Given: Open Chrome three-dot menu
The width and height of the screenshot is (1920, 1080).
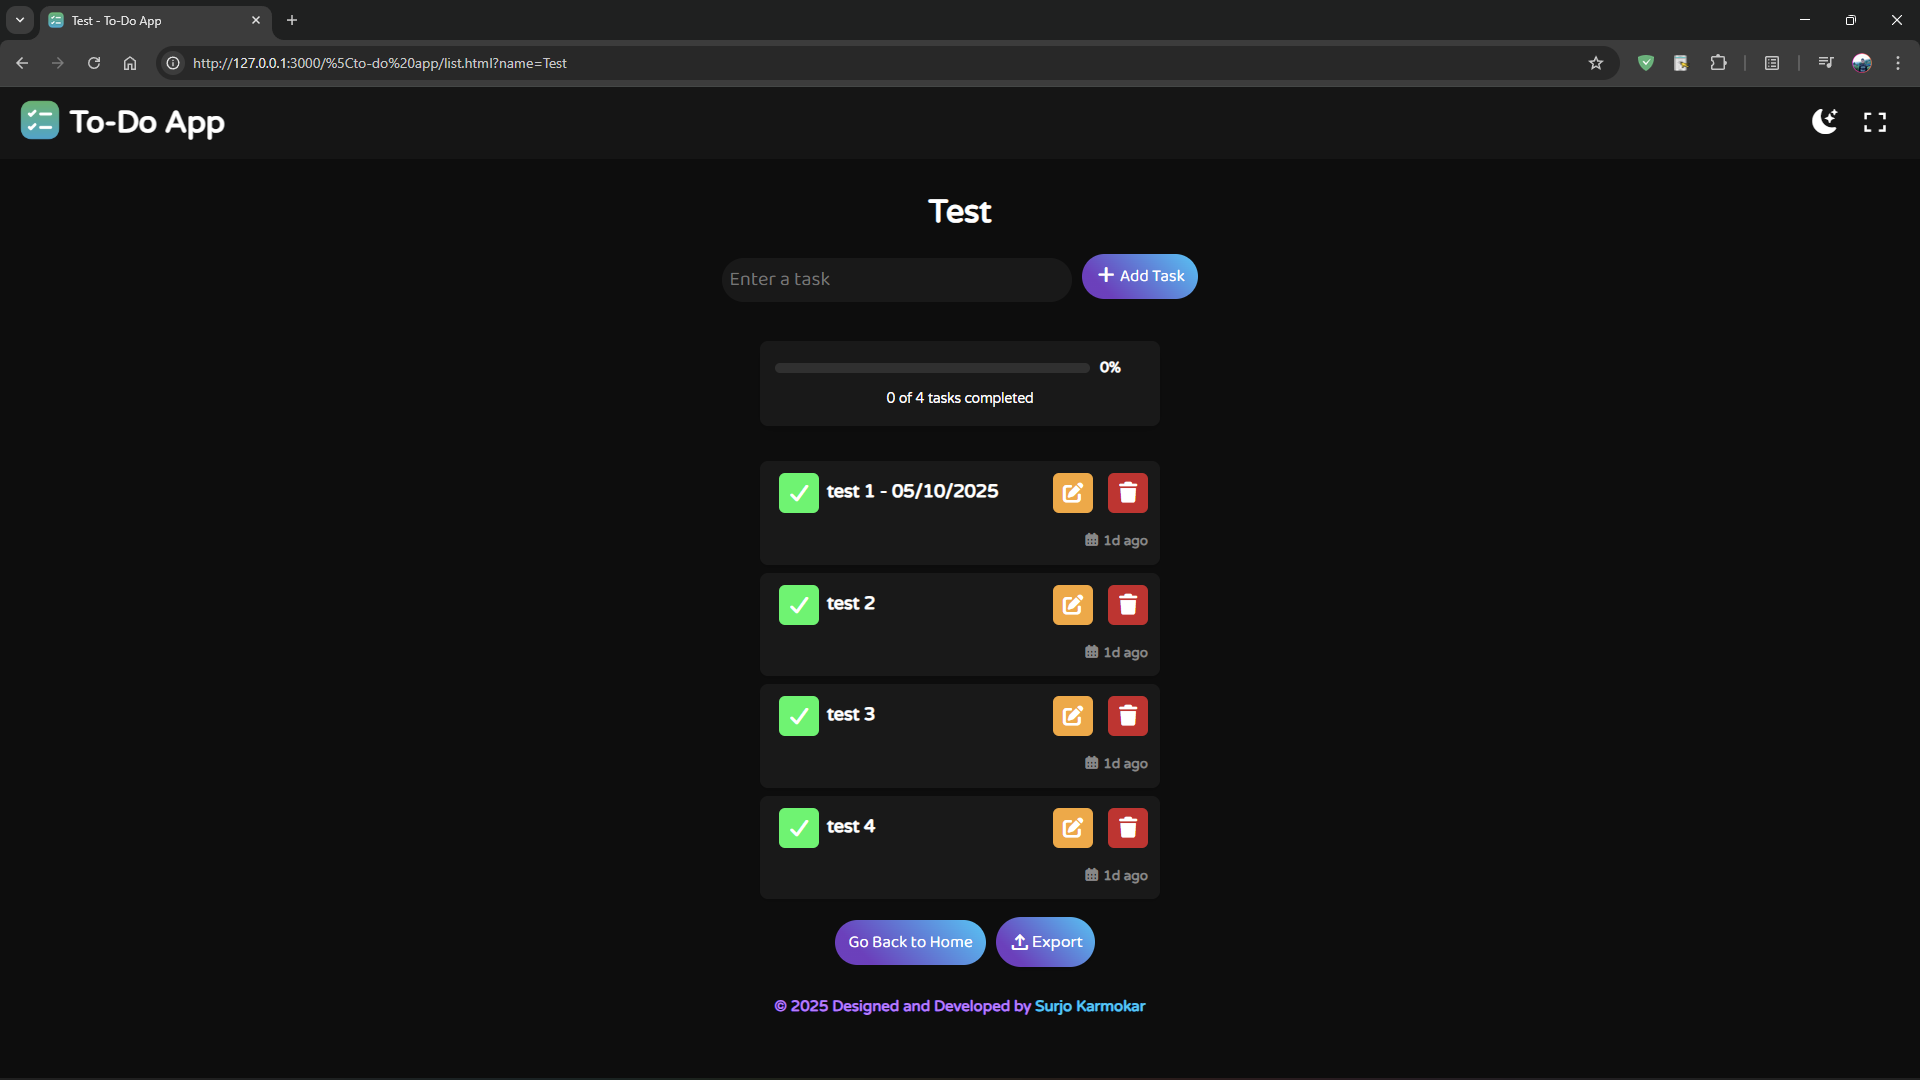Looking at the screenshot, I should pos(1897,63).
